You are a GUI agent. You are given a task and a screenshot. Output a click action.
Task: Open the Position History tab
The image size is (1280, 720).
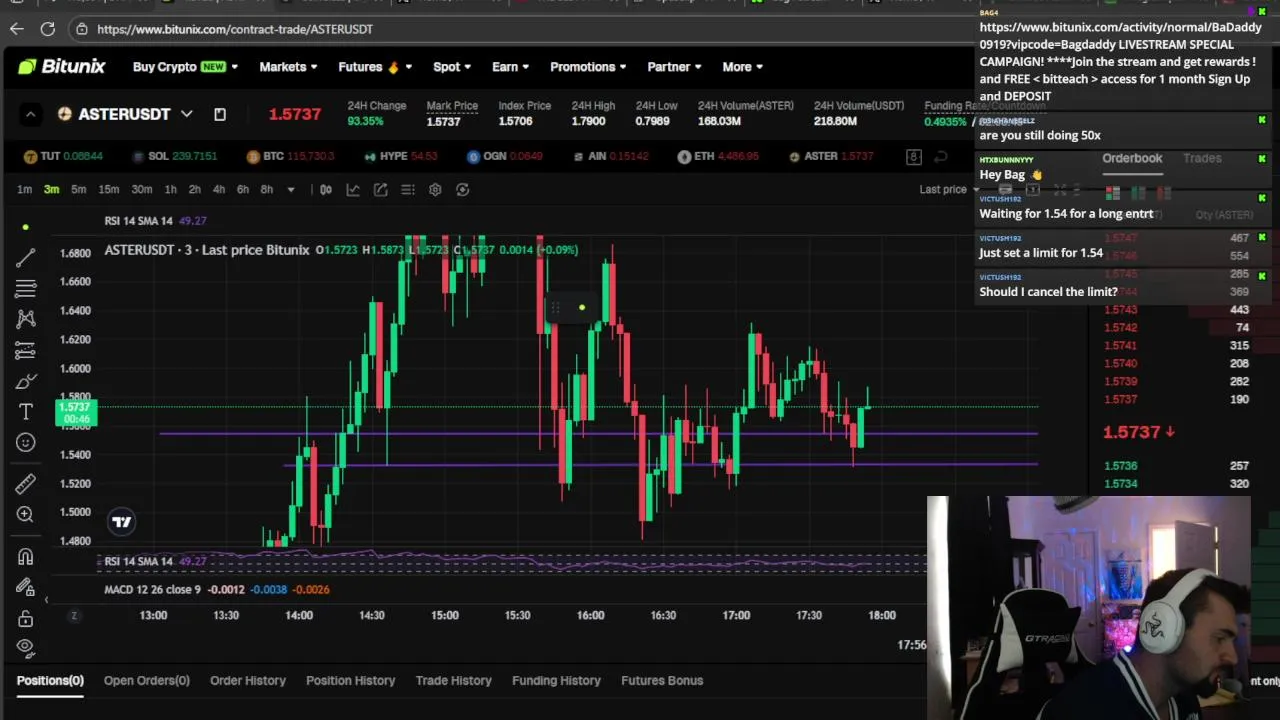point(350,681)
